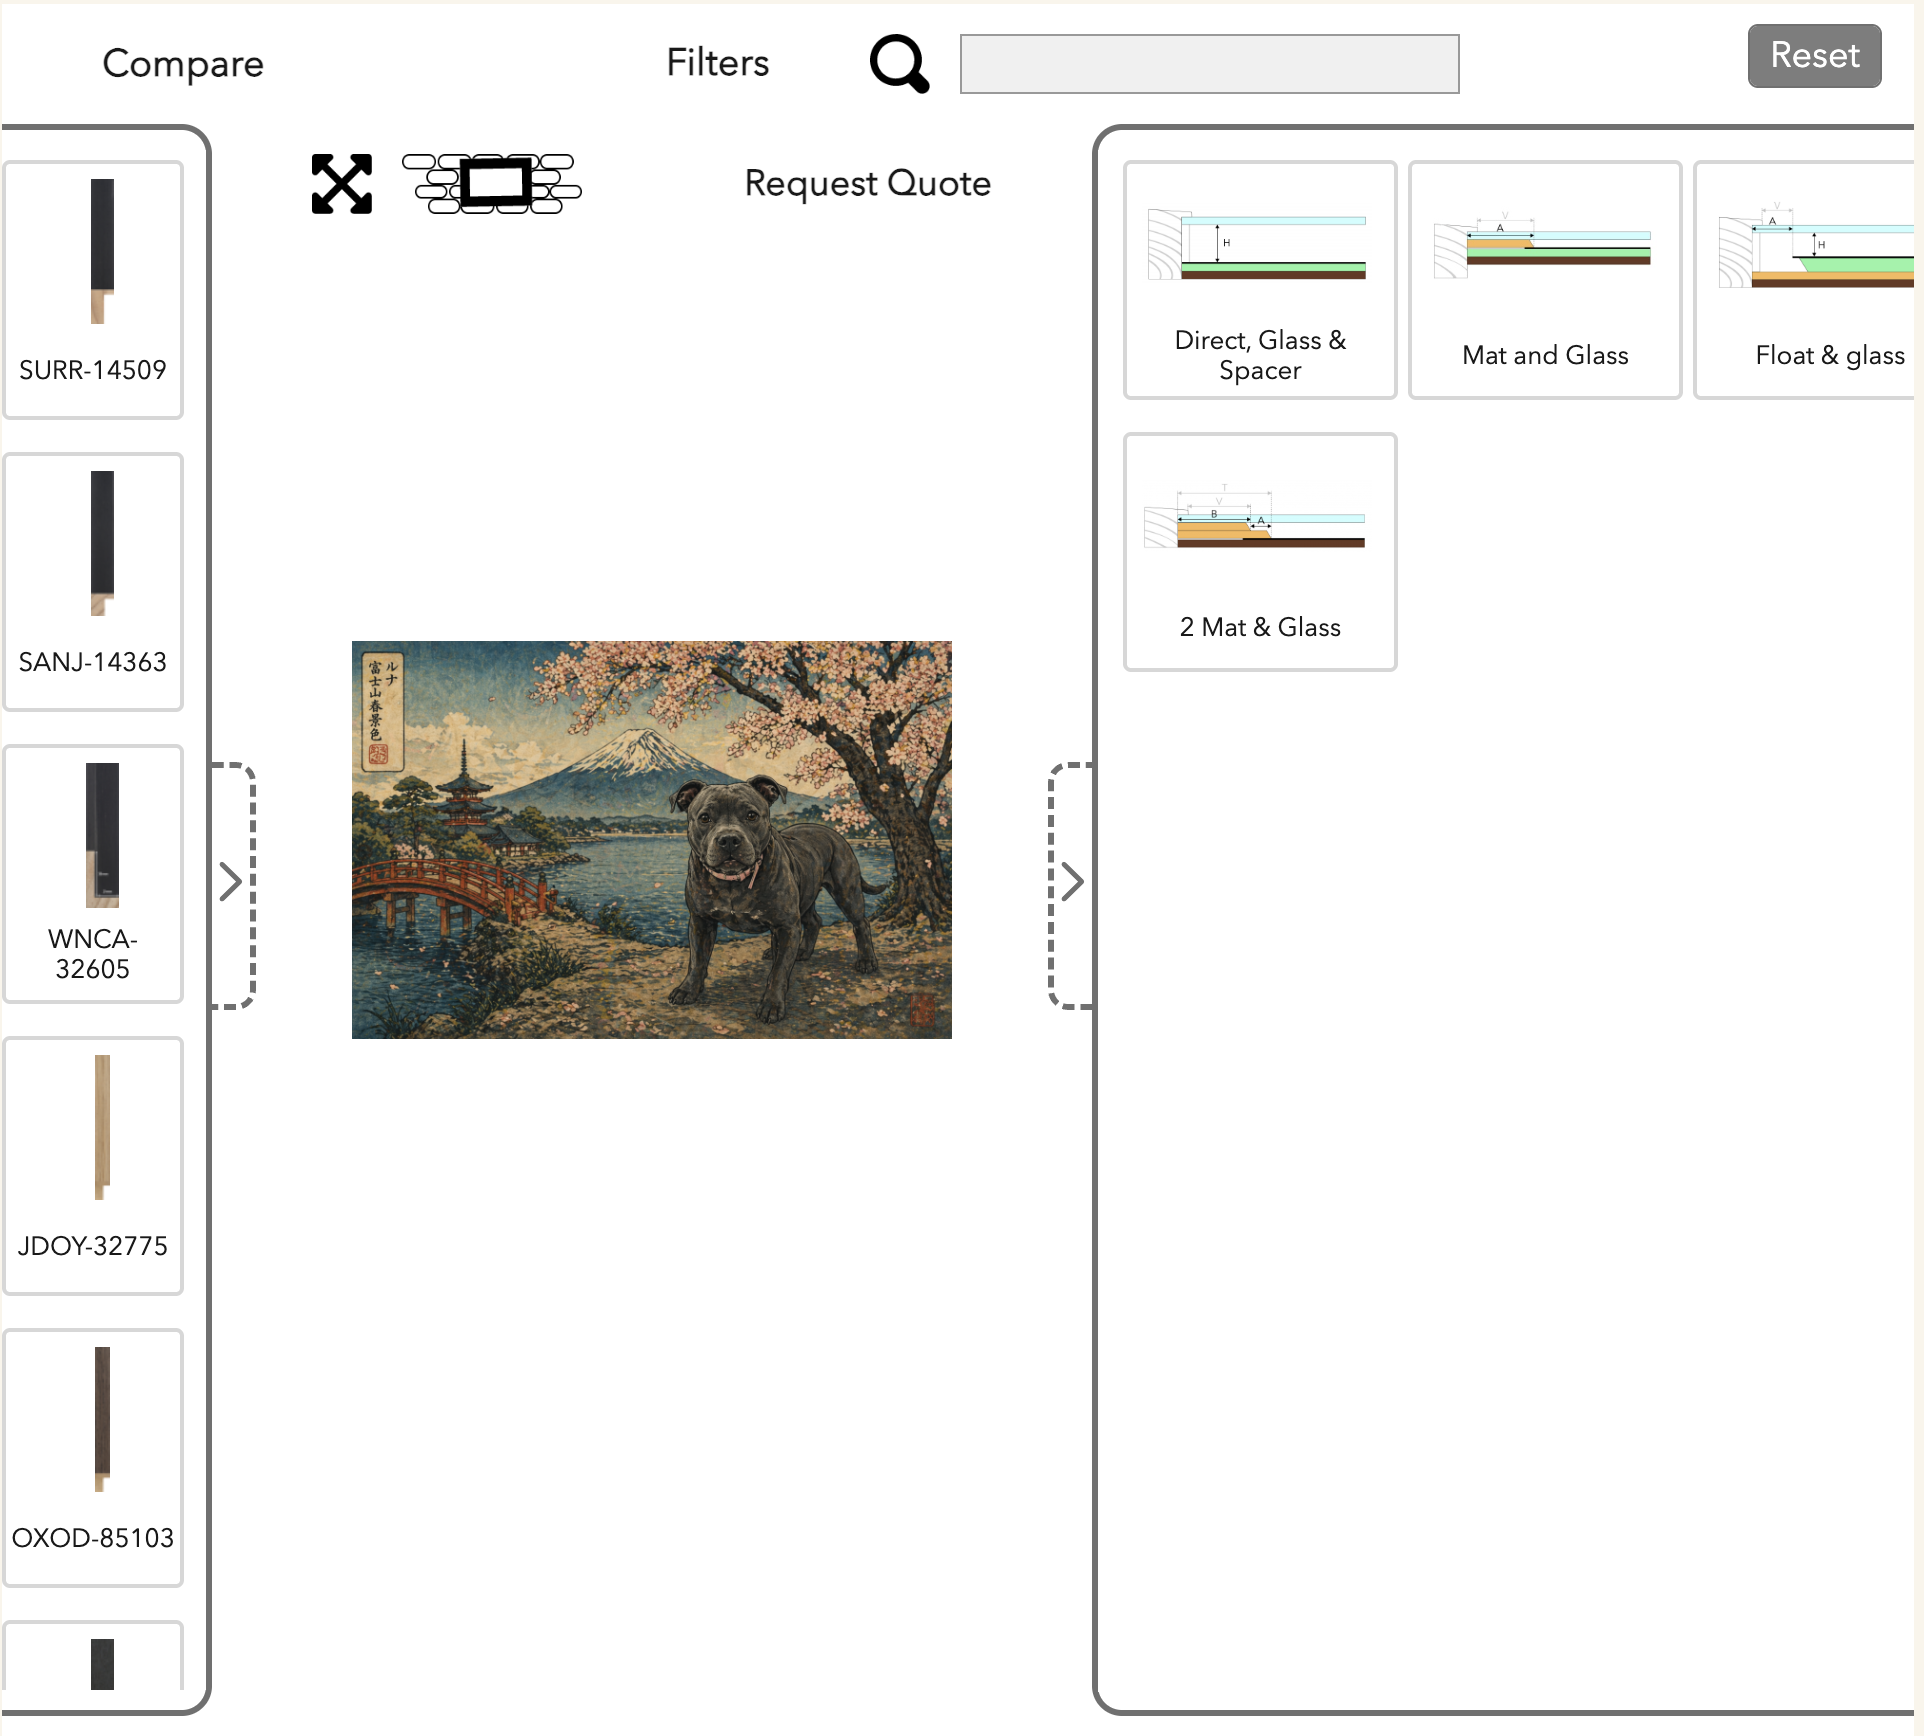The width and height of the screenshot is (1924, 1736).
Task: Pick the JDOY-32775 natural wood frame
Action: pyautogui.click(x=93, y=1165)
